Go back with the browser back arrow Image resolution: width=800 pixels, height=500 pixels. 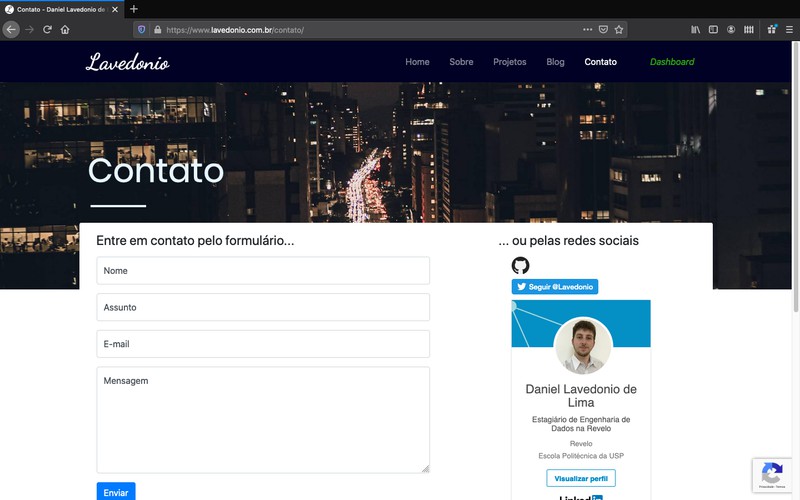11,30
